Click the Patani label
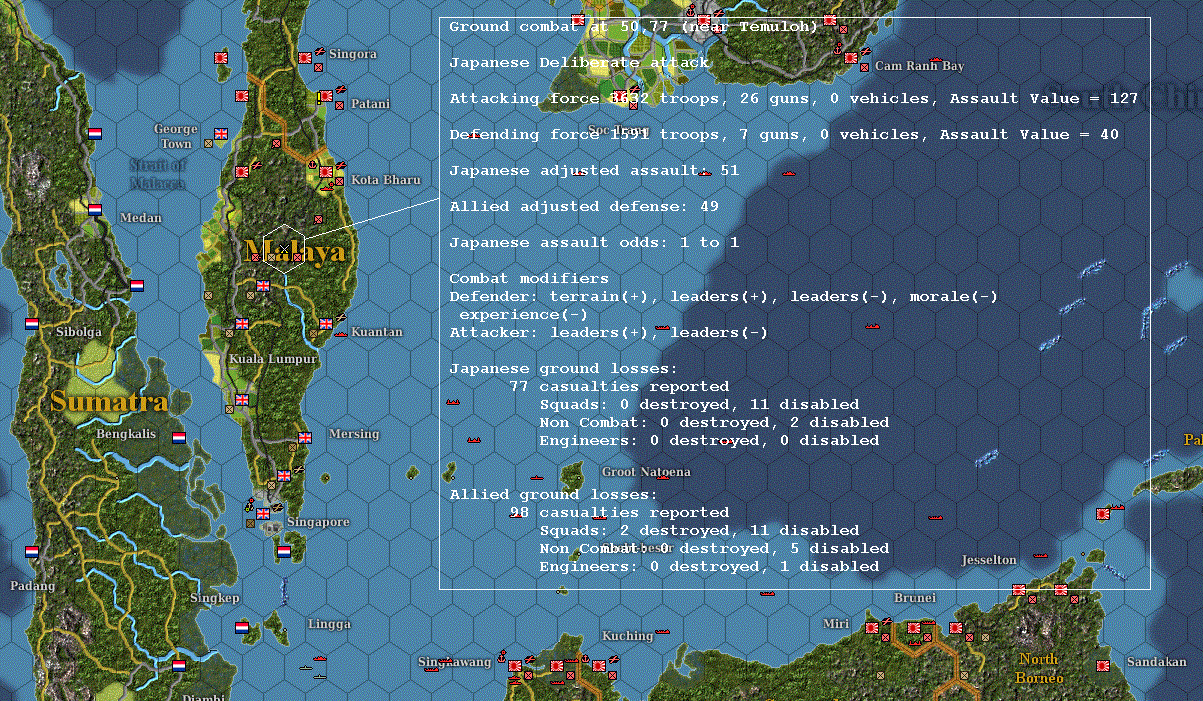The image size is (1203, 701). pos(371,103)
